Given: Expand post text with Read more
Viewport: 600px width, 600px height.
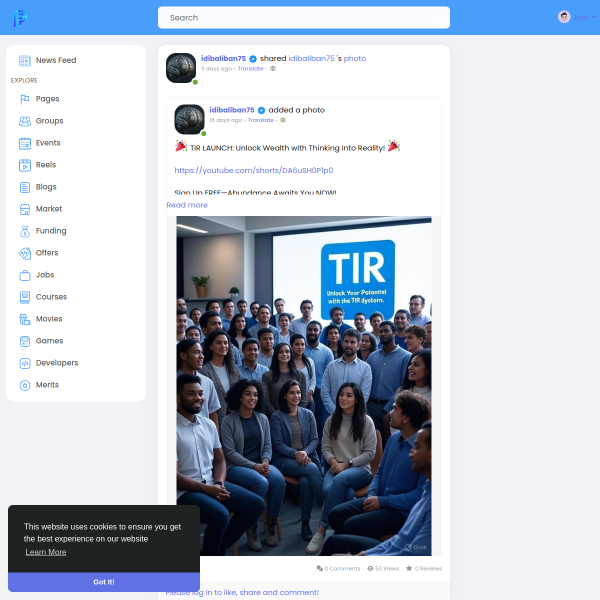Looking at the screenshot, I should tap(187, 205).
